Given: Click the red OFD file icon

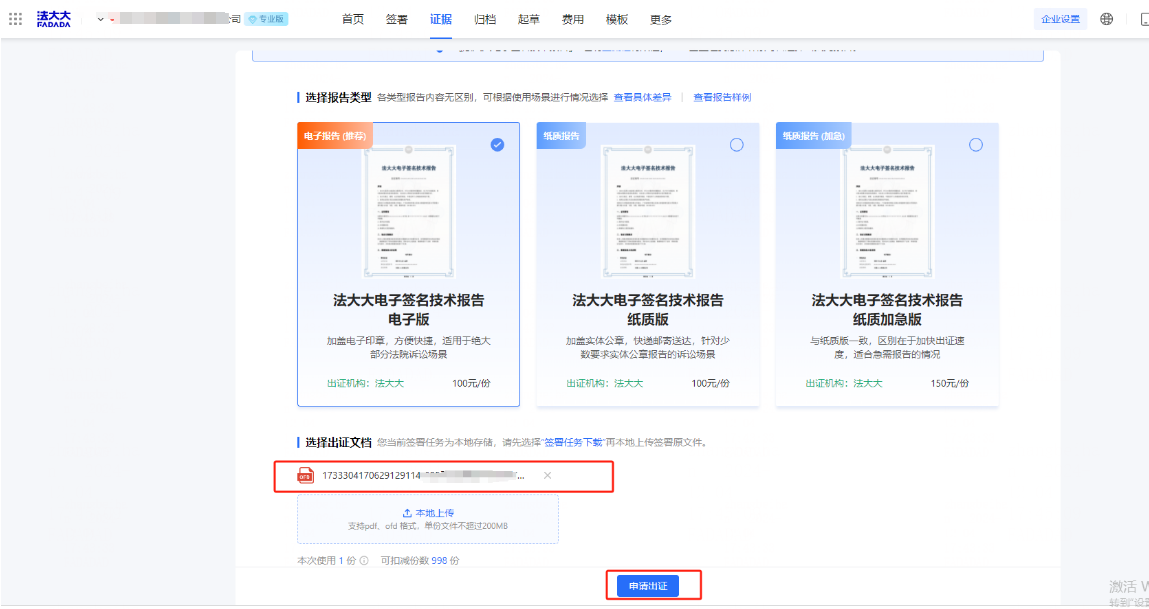Looking at the screenshot, I should (x=305, y=476).
